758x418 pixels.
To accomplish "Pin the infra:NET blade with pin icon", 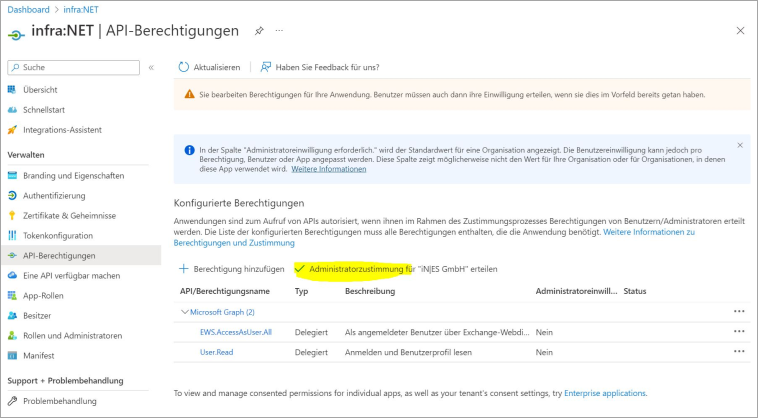I will point(259,31).
